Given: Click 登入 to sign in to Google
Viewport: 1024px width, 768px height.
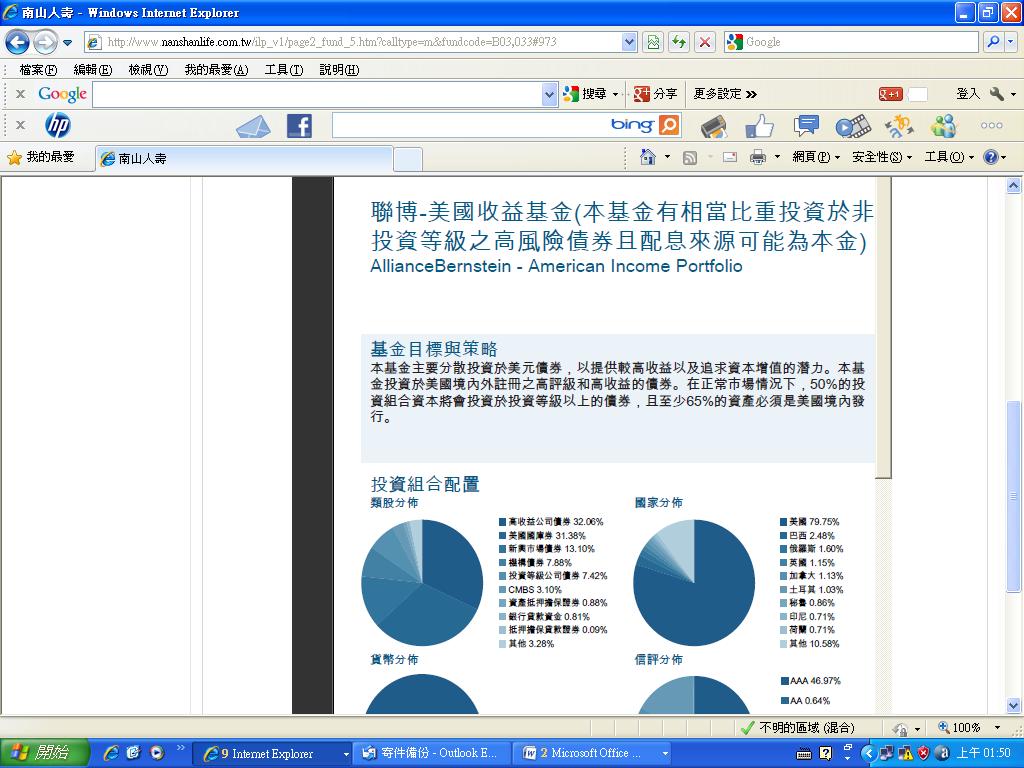Looking at the screenshot, I should 968,94.
